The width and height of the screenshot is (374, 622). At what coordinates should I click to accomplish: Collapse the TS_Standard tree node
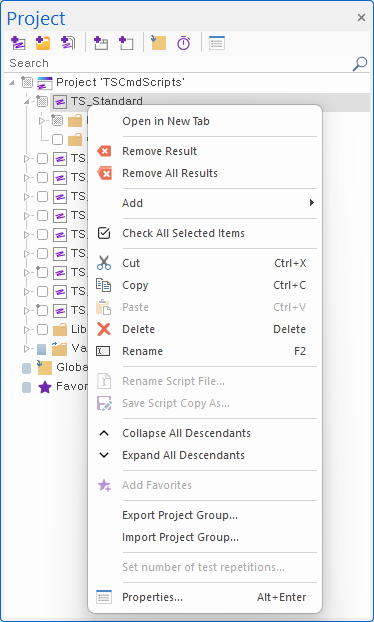pyautogui.click(x=27, y=102)
